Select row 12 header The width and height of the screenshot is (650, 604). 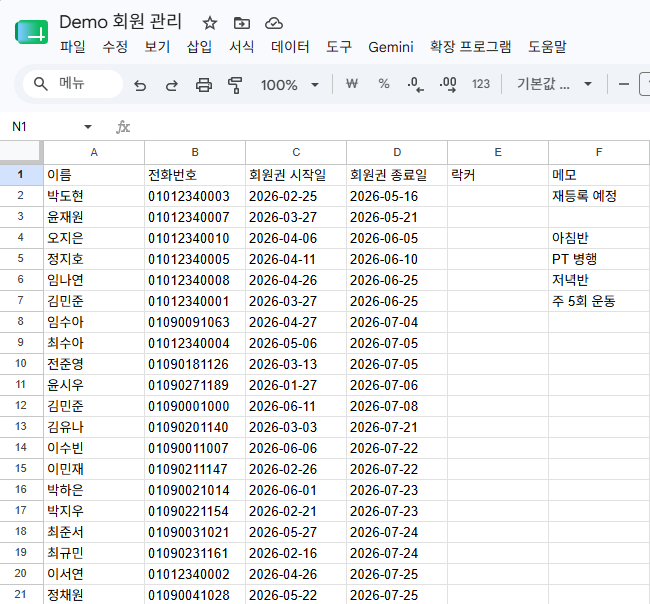point(21,405)
